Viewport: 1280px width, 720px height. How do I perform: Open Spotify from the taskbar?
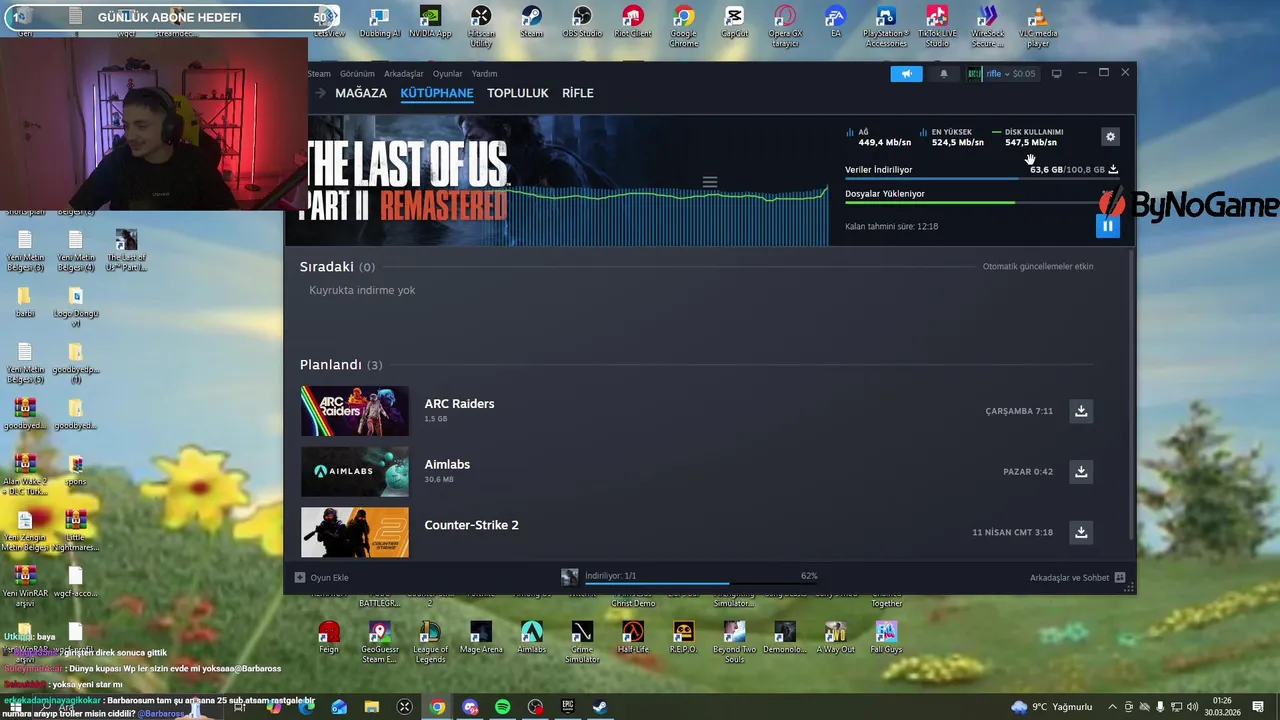[503, 707]
